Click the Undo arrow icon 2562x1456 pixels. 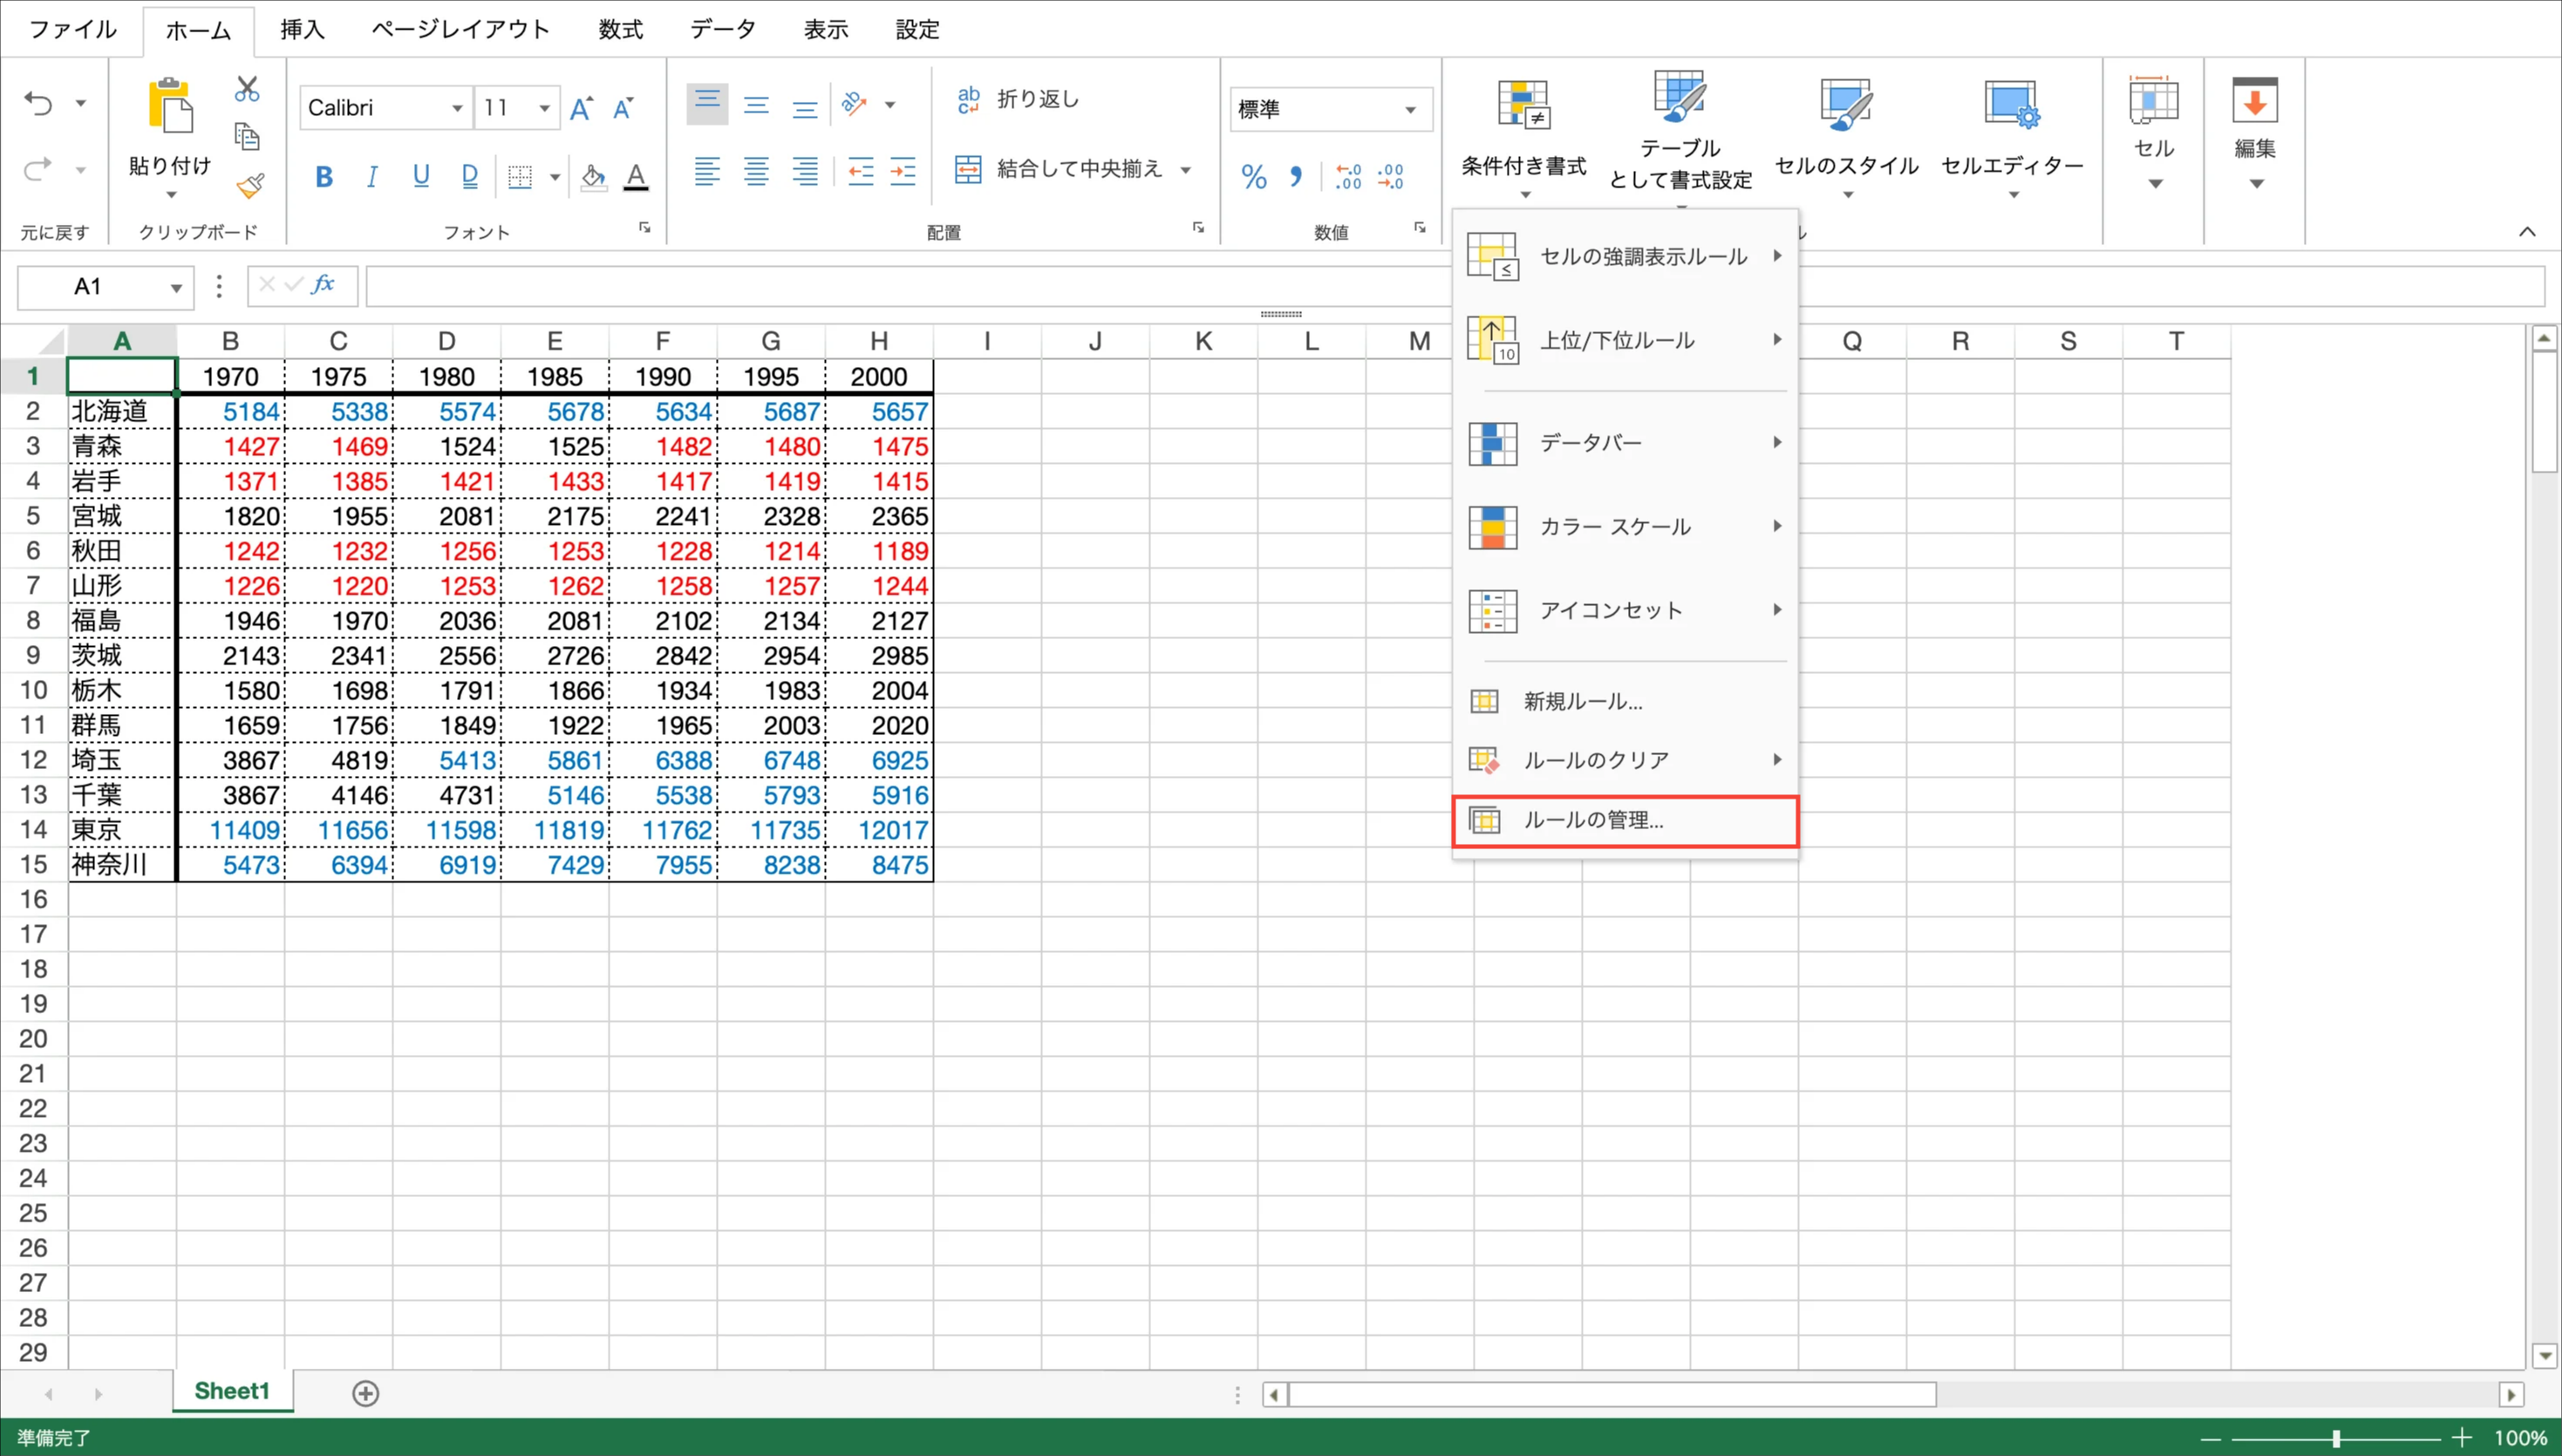coord(39,103)
